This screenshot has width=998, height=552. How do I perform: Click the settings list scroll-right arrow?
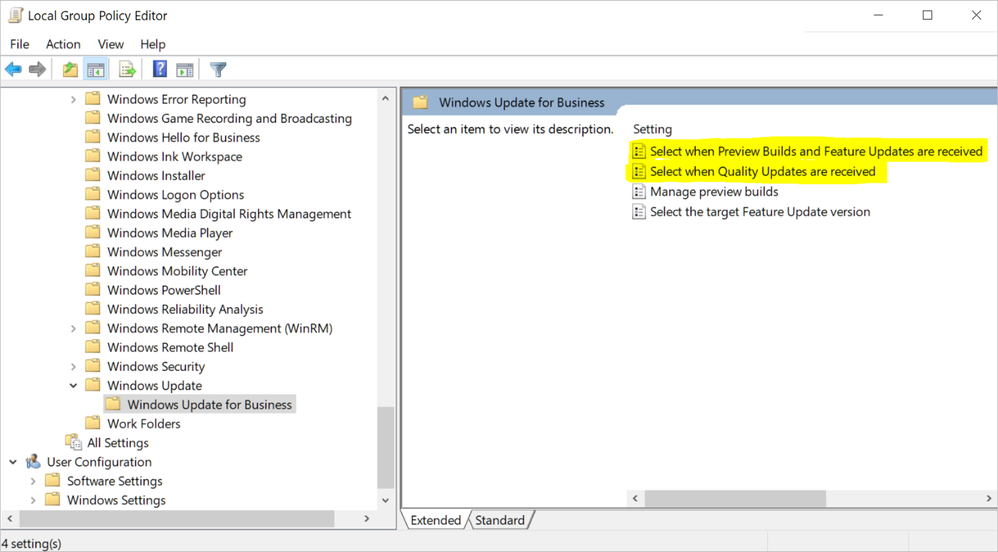pyautogui.click(x=988, y=499)
